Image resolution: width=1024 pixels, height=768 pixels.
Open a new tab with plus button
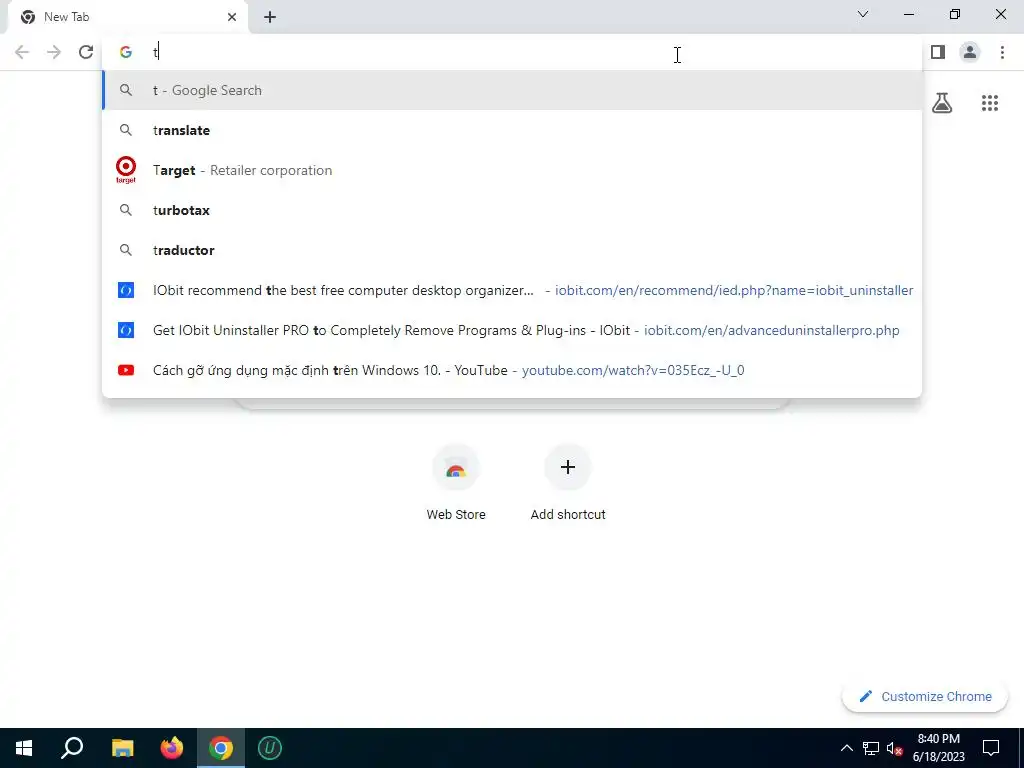[x=270, y=17]
